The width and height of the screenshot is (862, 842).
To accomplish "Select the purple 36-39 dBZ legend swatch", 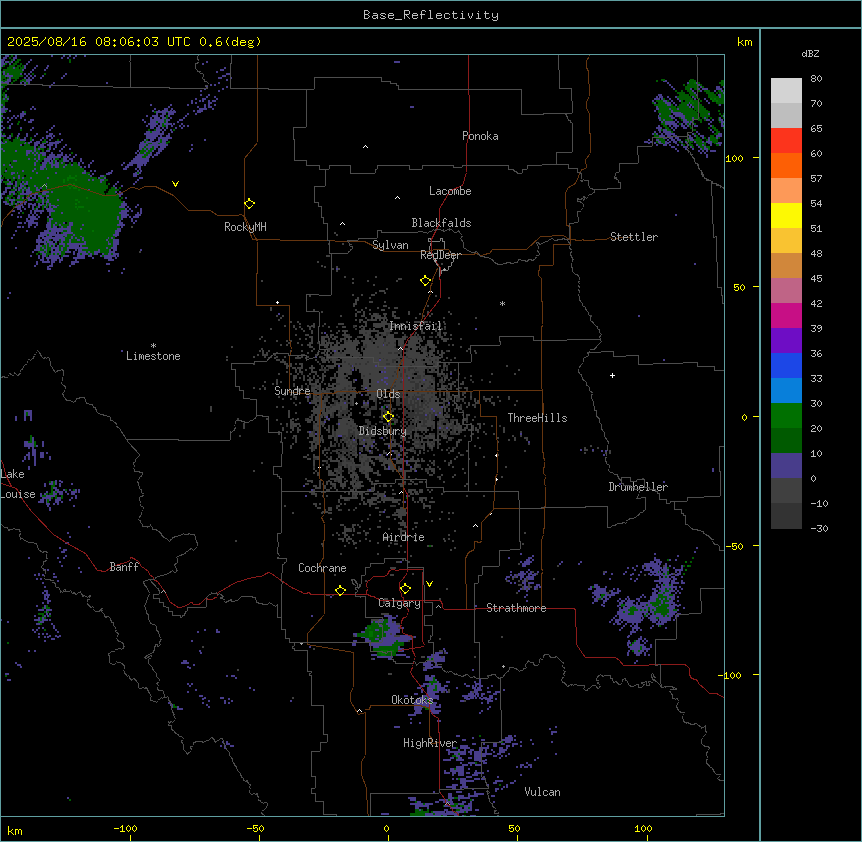I will pos(786,340).
